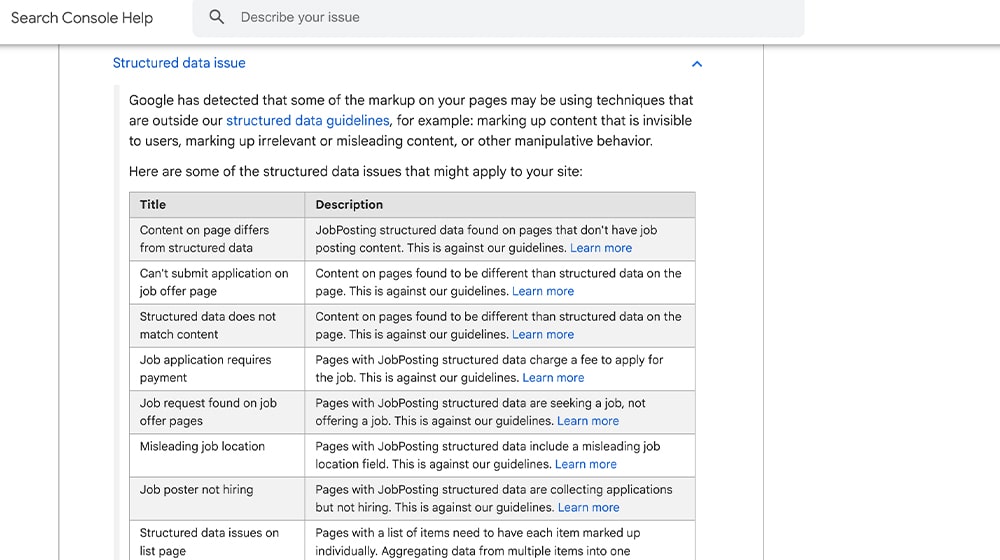This screenshot has width=1000, height=560.
Task: Click description about seeking a job, not offering
Action: tap(500, 413)
